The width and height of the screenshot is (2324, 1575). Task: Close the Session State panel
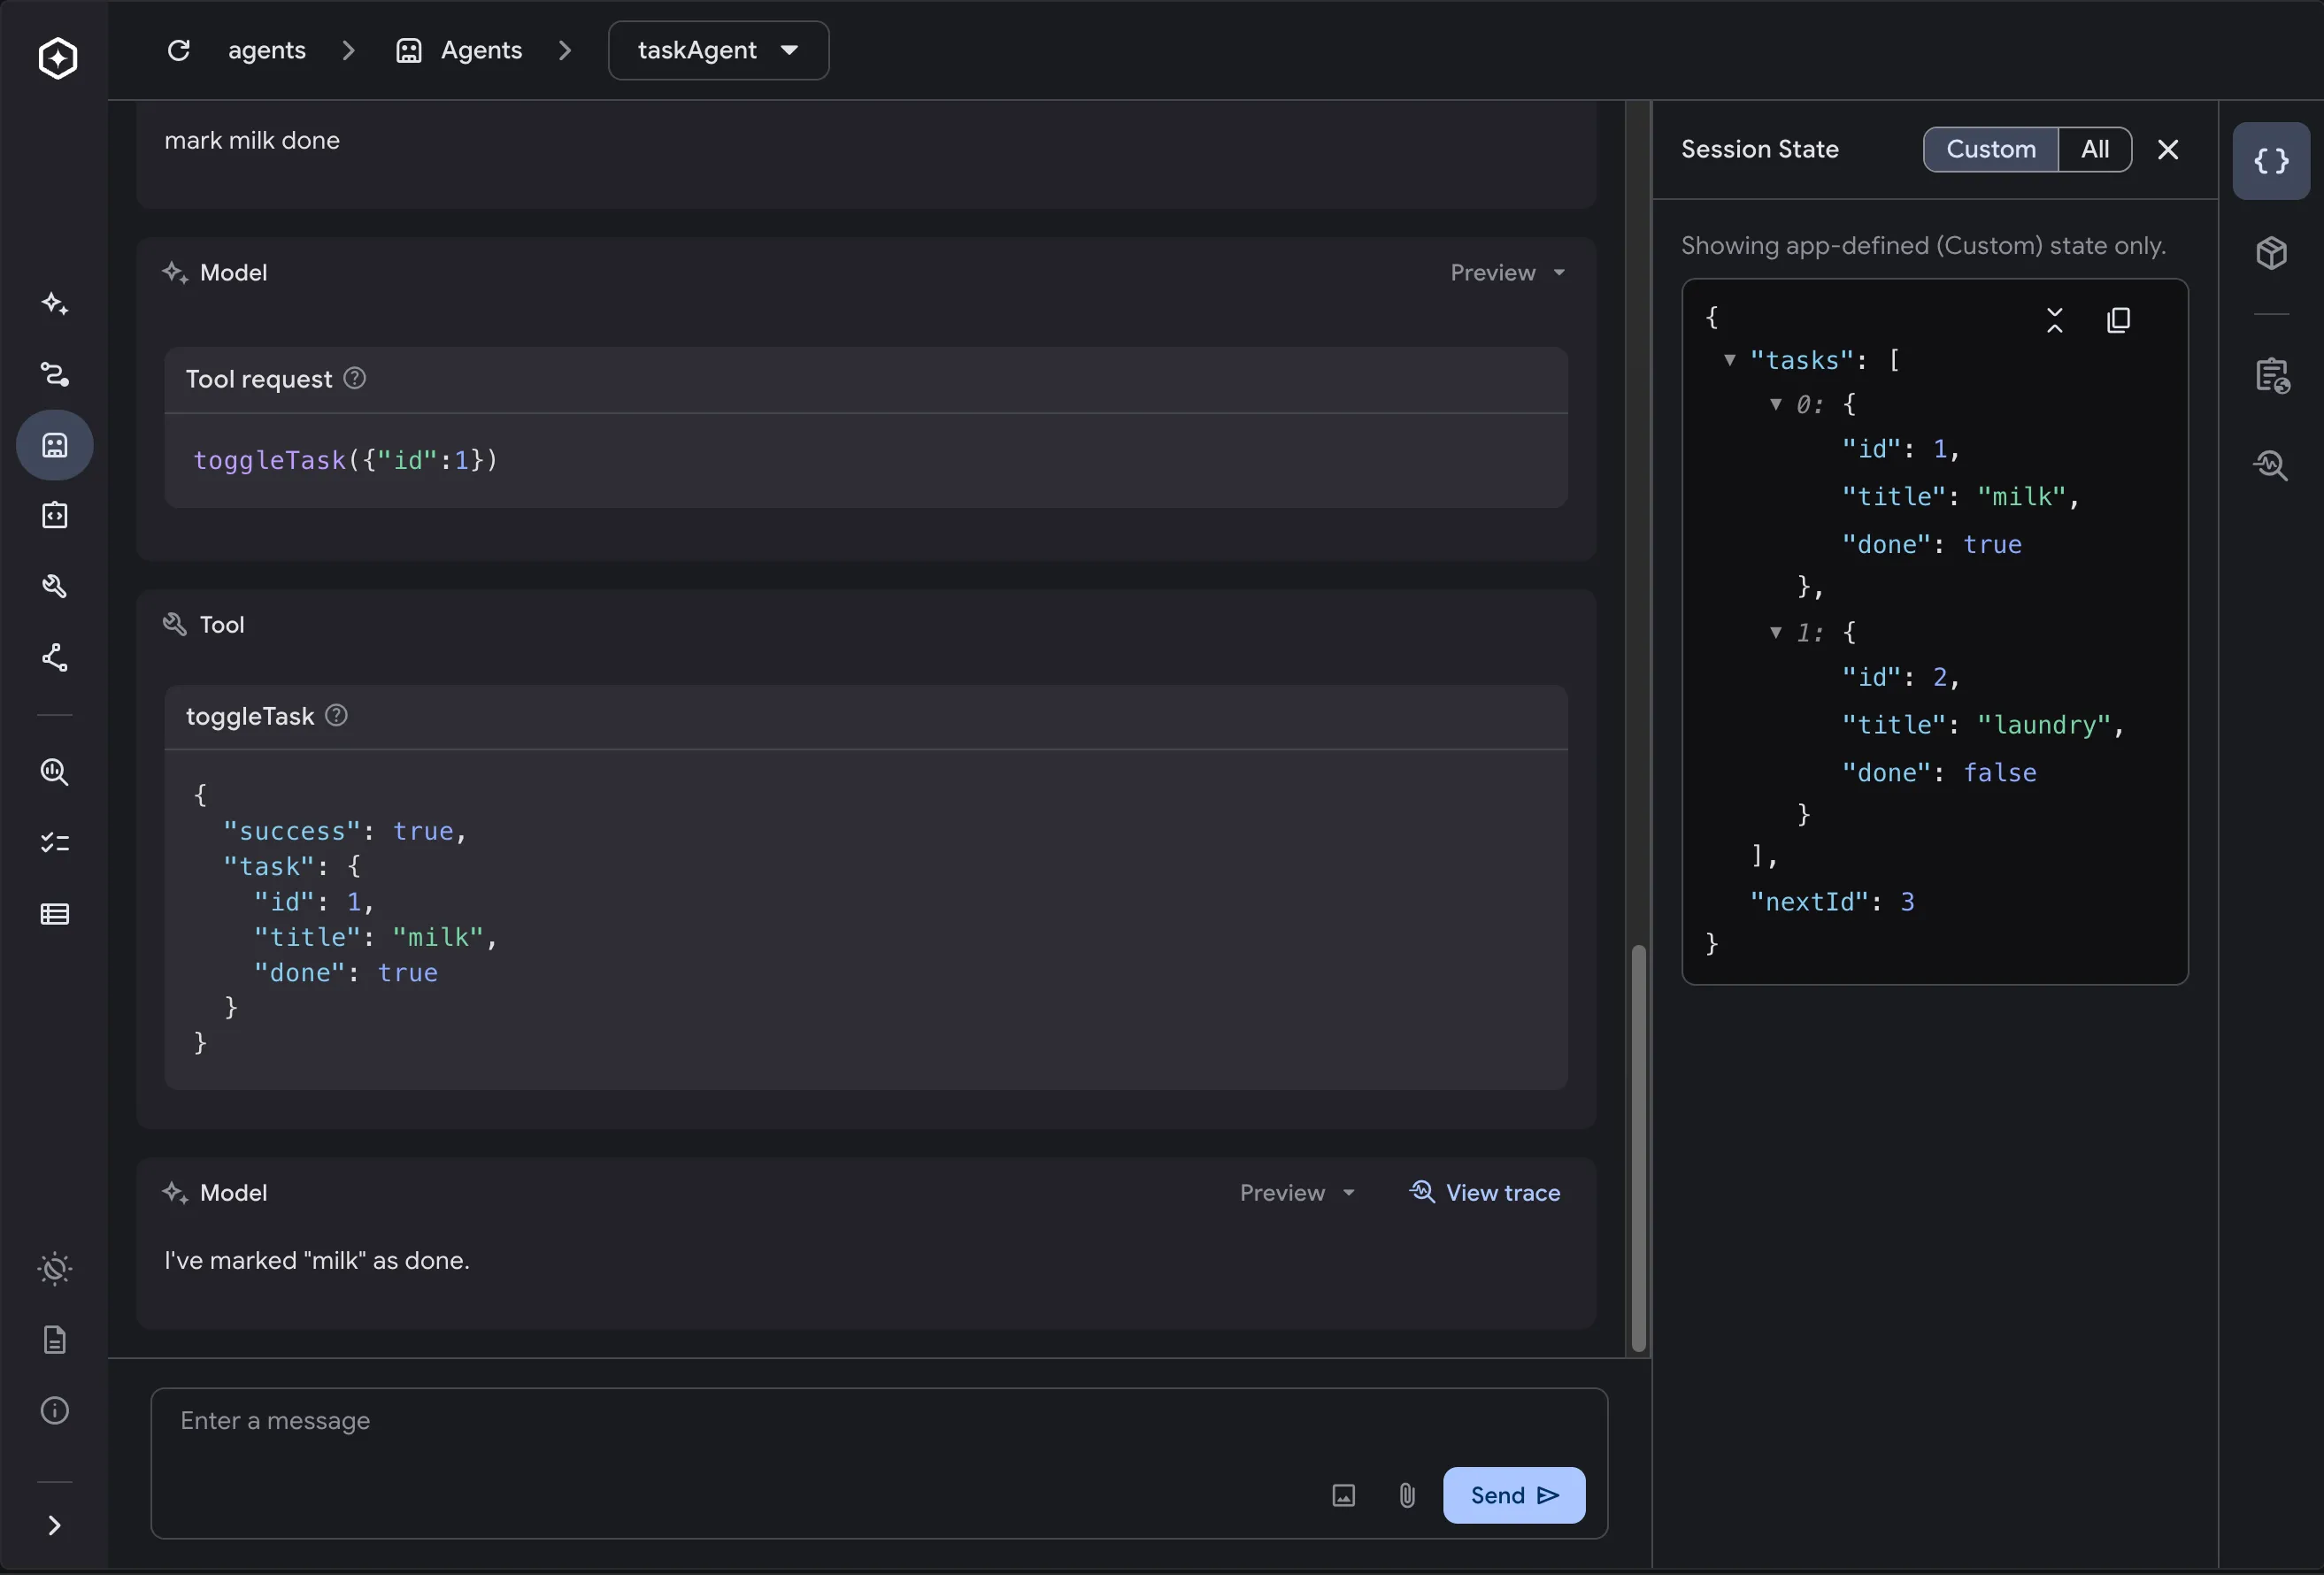tap(2167, 149)
